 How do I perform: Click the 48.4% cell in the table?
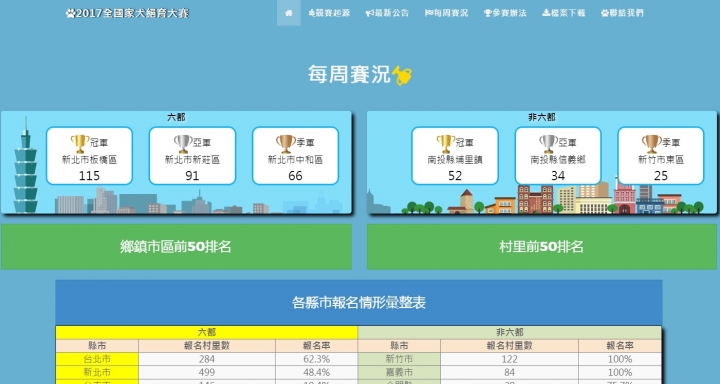click(x=316, y=372)
